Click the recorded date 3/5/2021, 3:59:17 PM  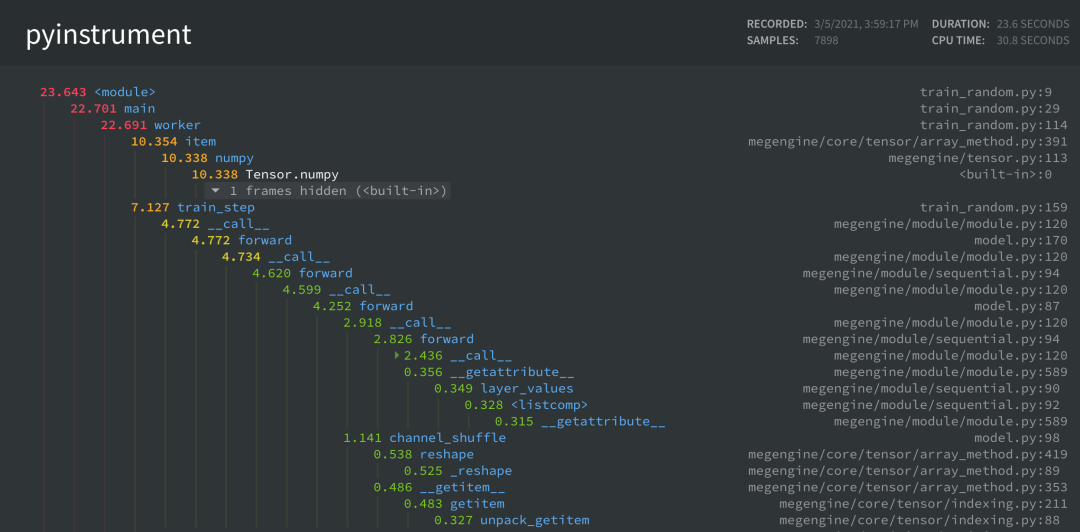[x=866, y=24]
